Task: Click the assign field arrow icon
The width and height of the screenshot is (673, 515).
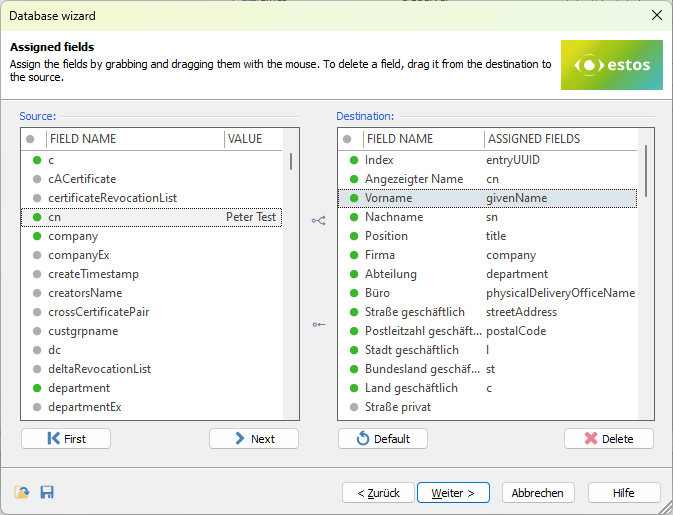Action: [319, 220]
